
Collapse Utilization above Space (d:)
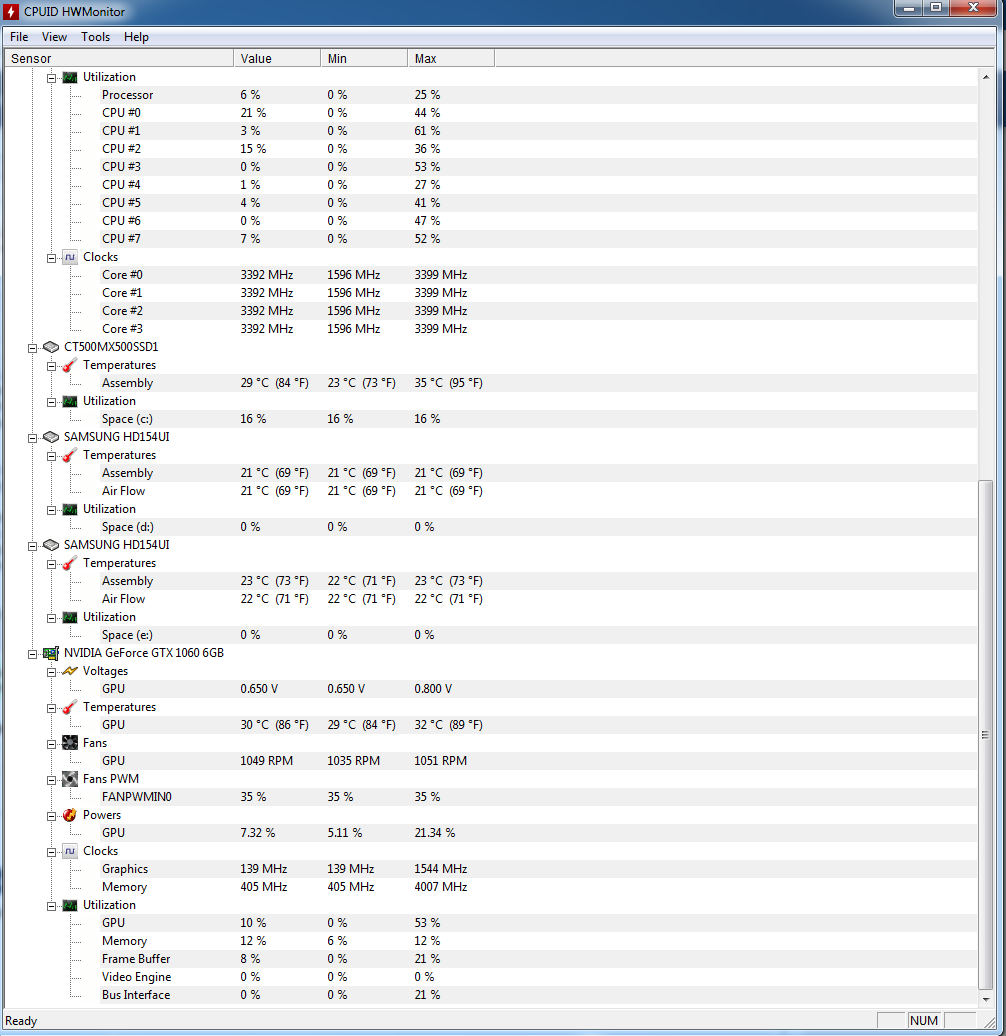tap(52, 510)
